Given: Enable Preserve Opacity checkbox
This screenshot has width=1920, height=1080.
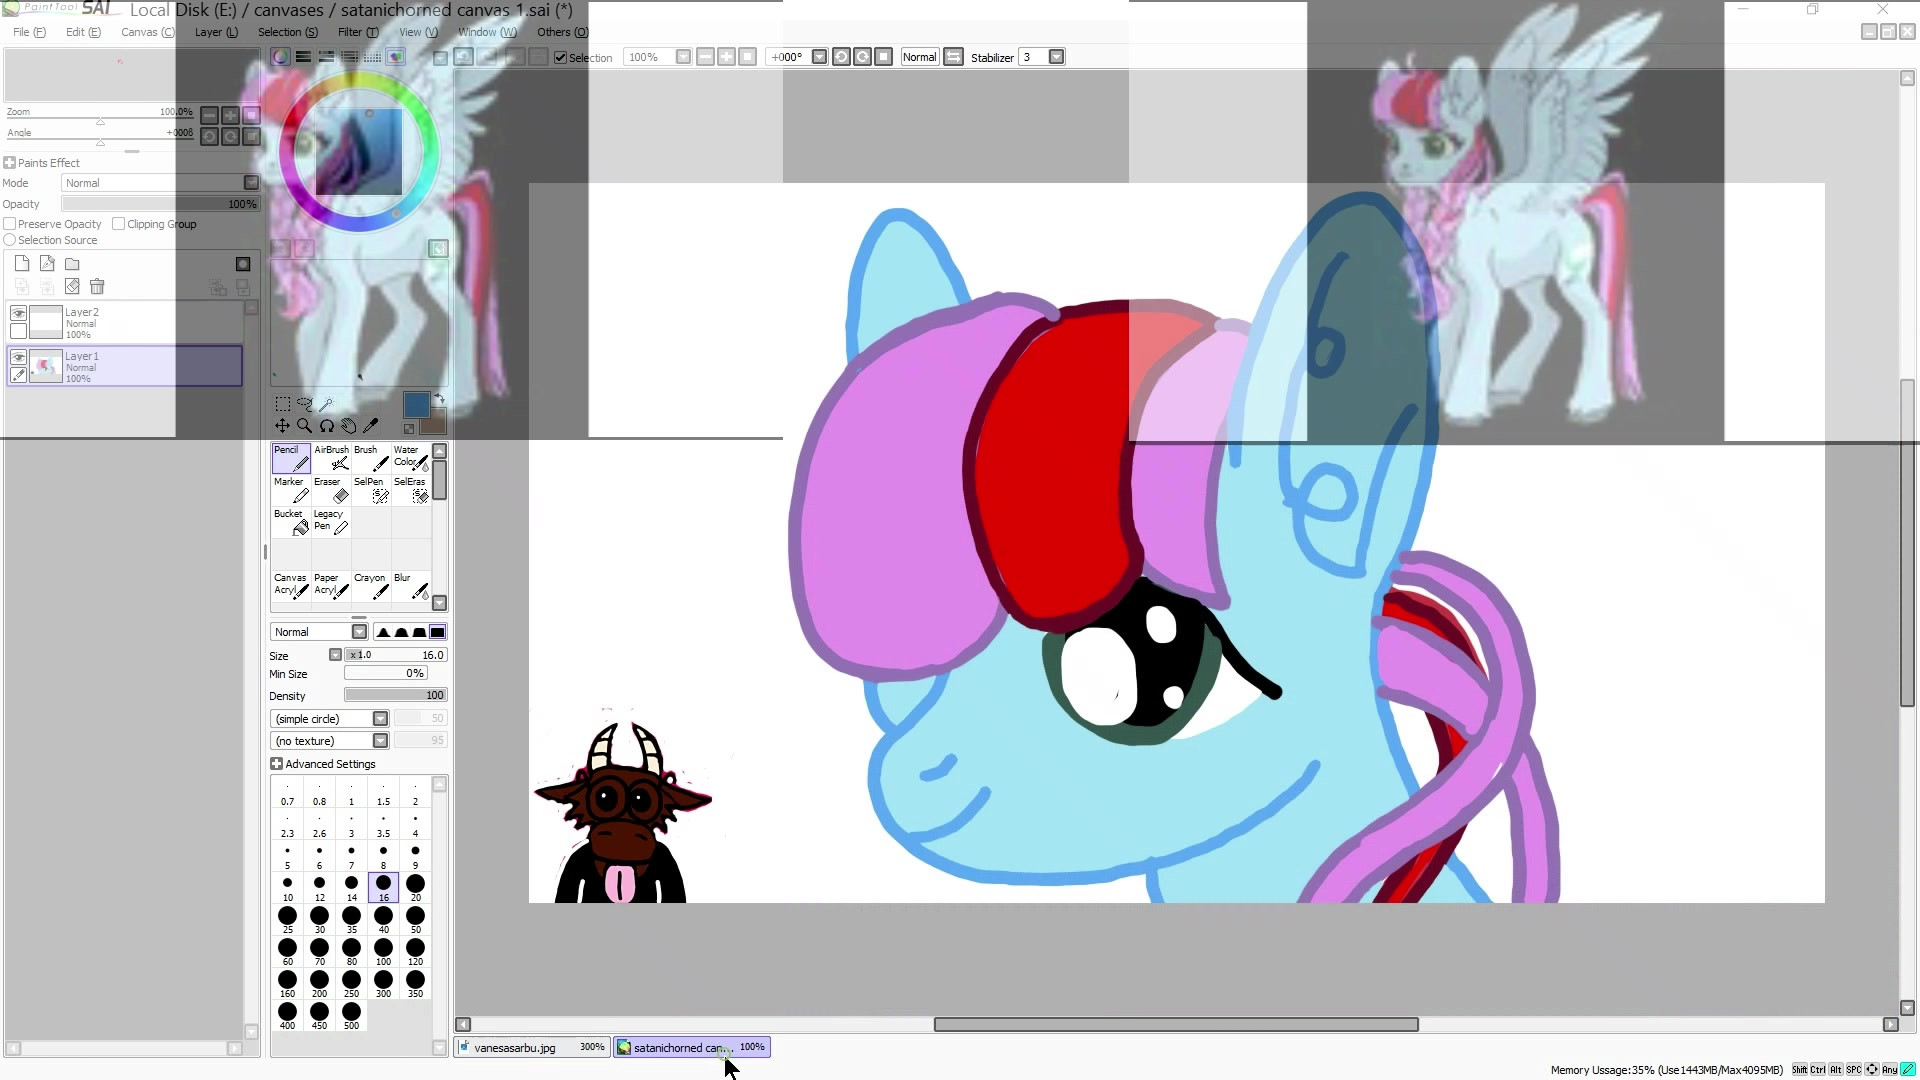Looking at the screenshot, I should [10, 224].
